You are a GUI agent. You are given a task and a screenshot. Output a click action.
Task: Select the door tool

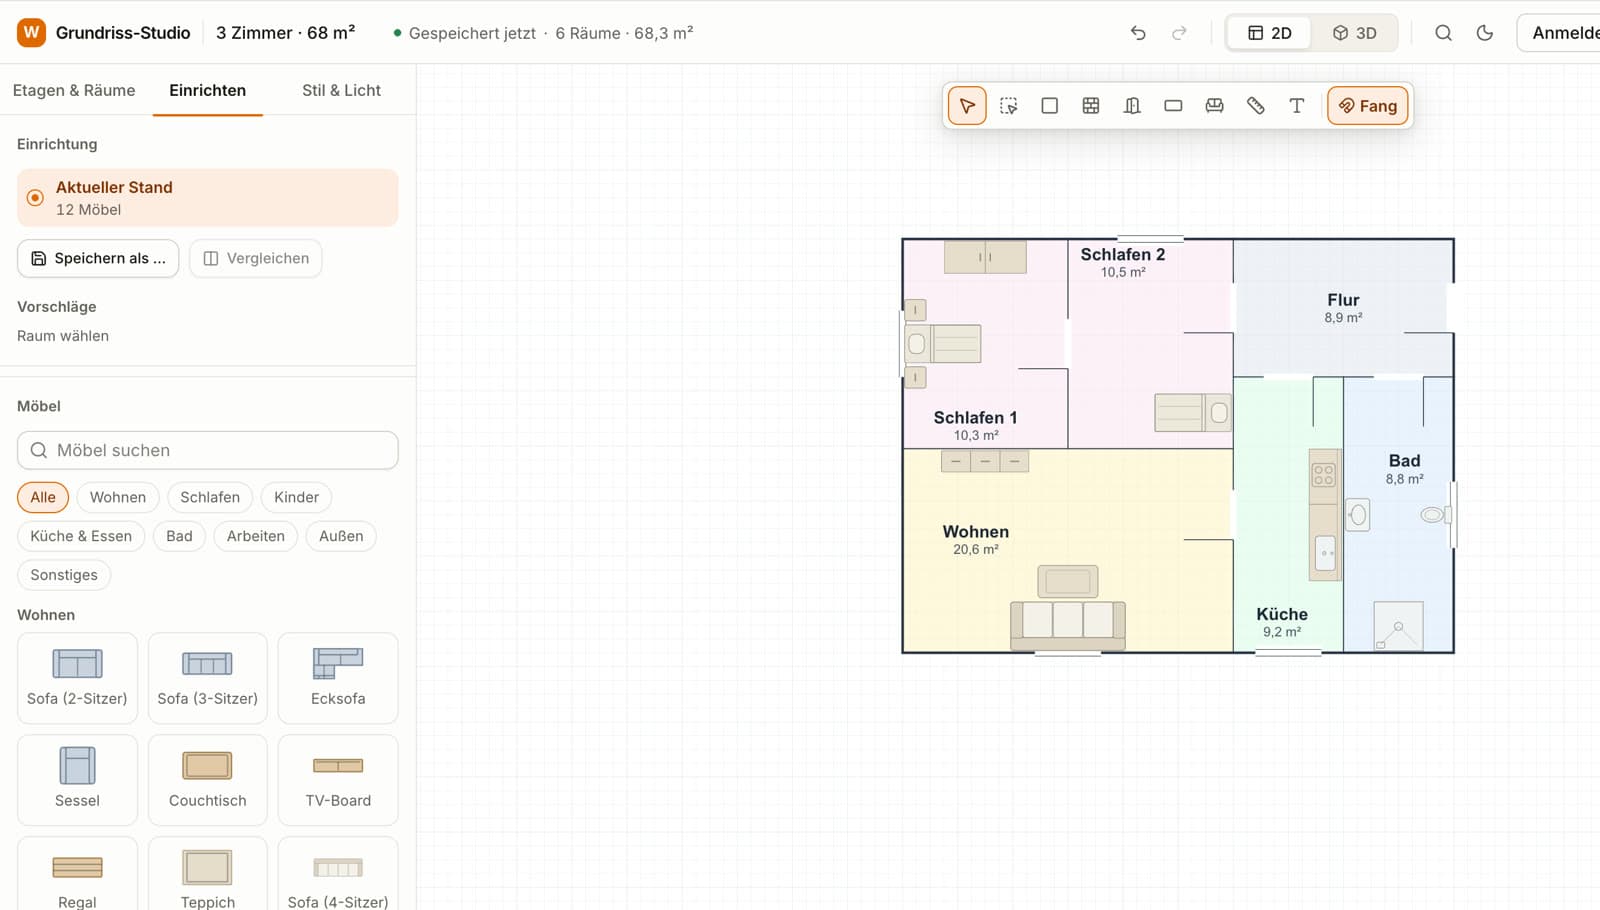click(x=1132, y=106)
